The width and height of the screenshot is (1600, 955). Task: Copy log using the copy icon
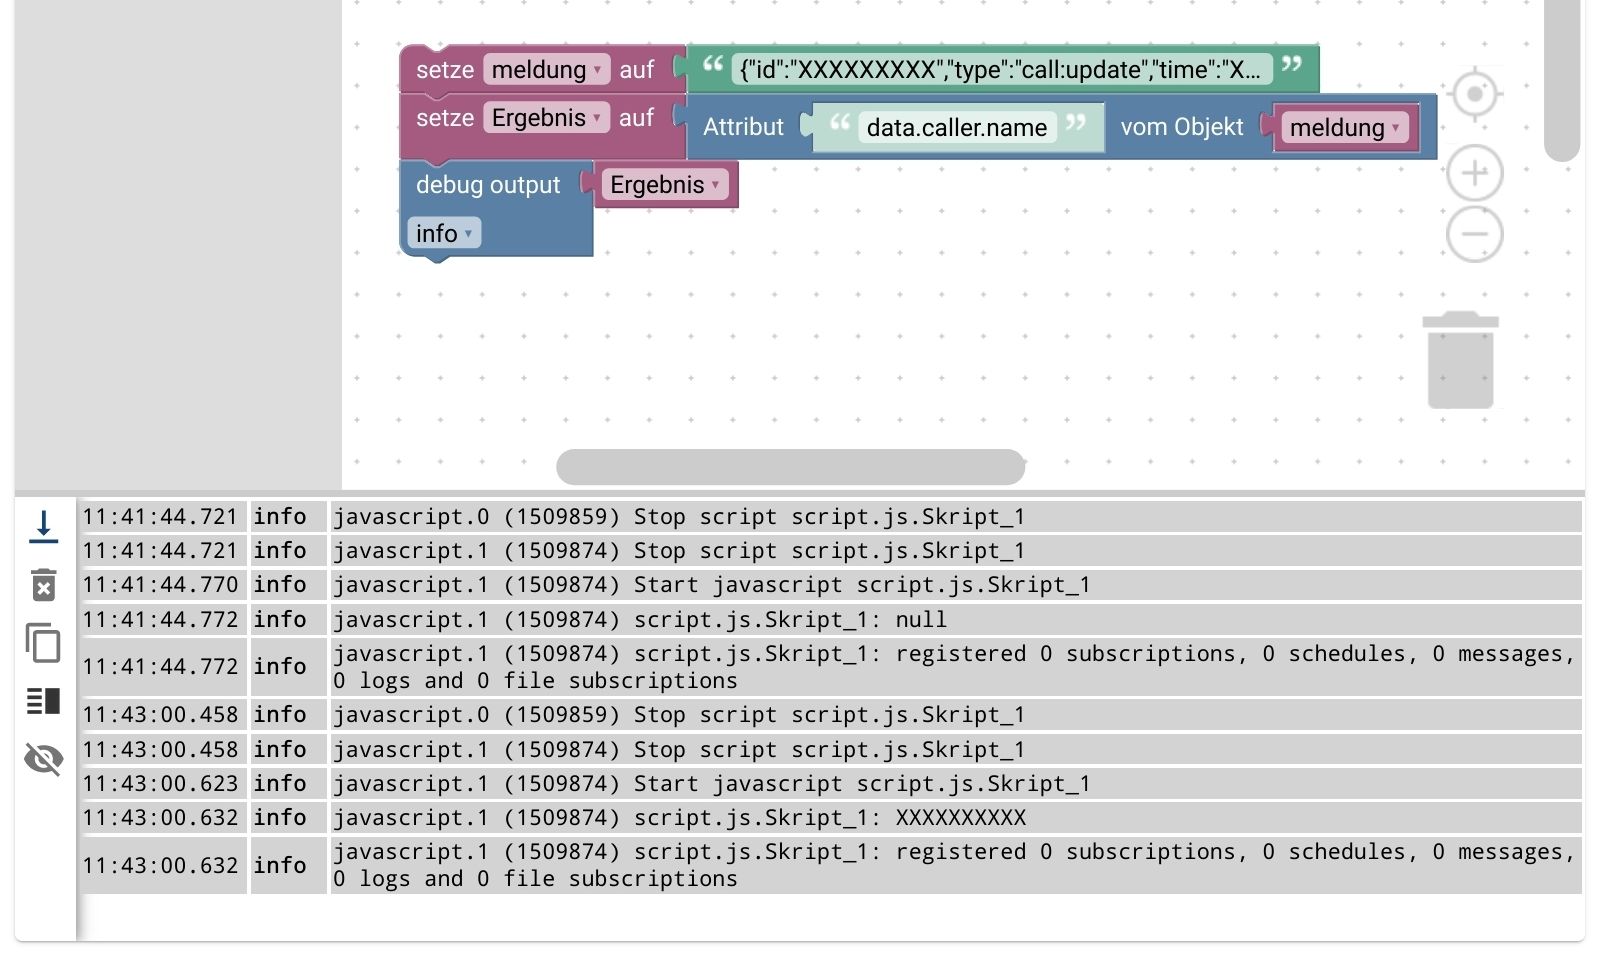point(43,643)
